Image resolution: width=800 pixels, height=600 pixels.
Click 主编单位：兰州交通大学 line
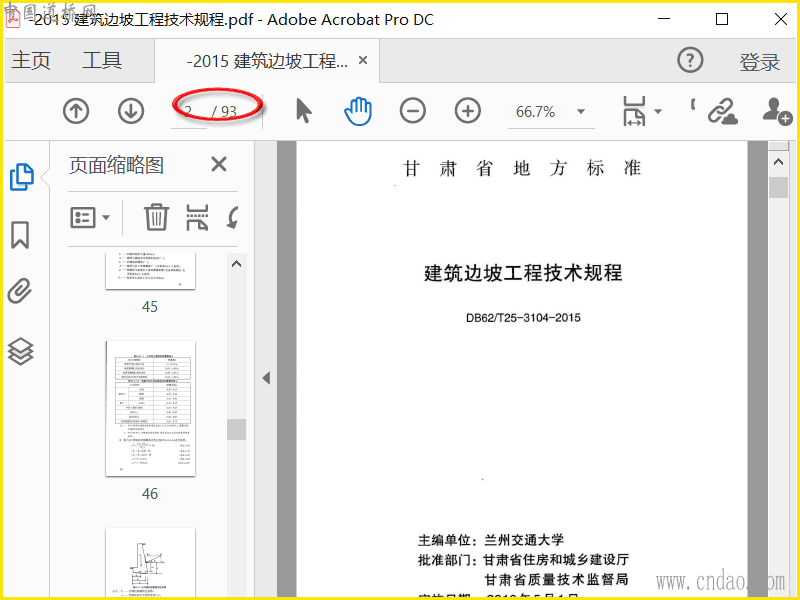491,540
